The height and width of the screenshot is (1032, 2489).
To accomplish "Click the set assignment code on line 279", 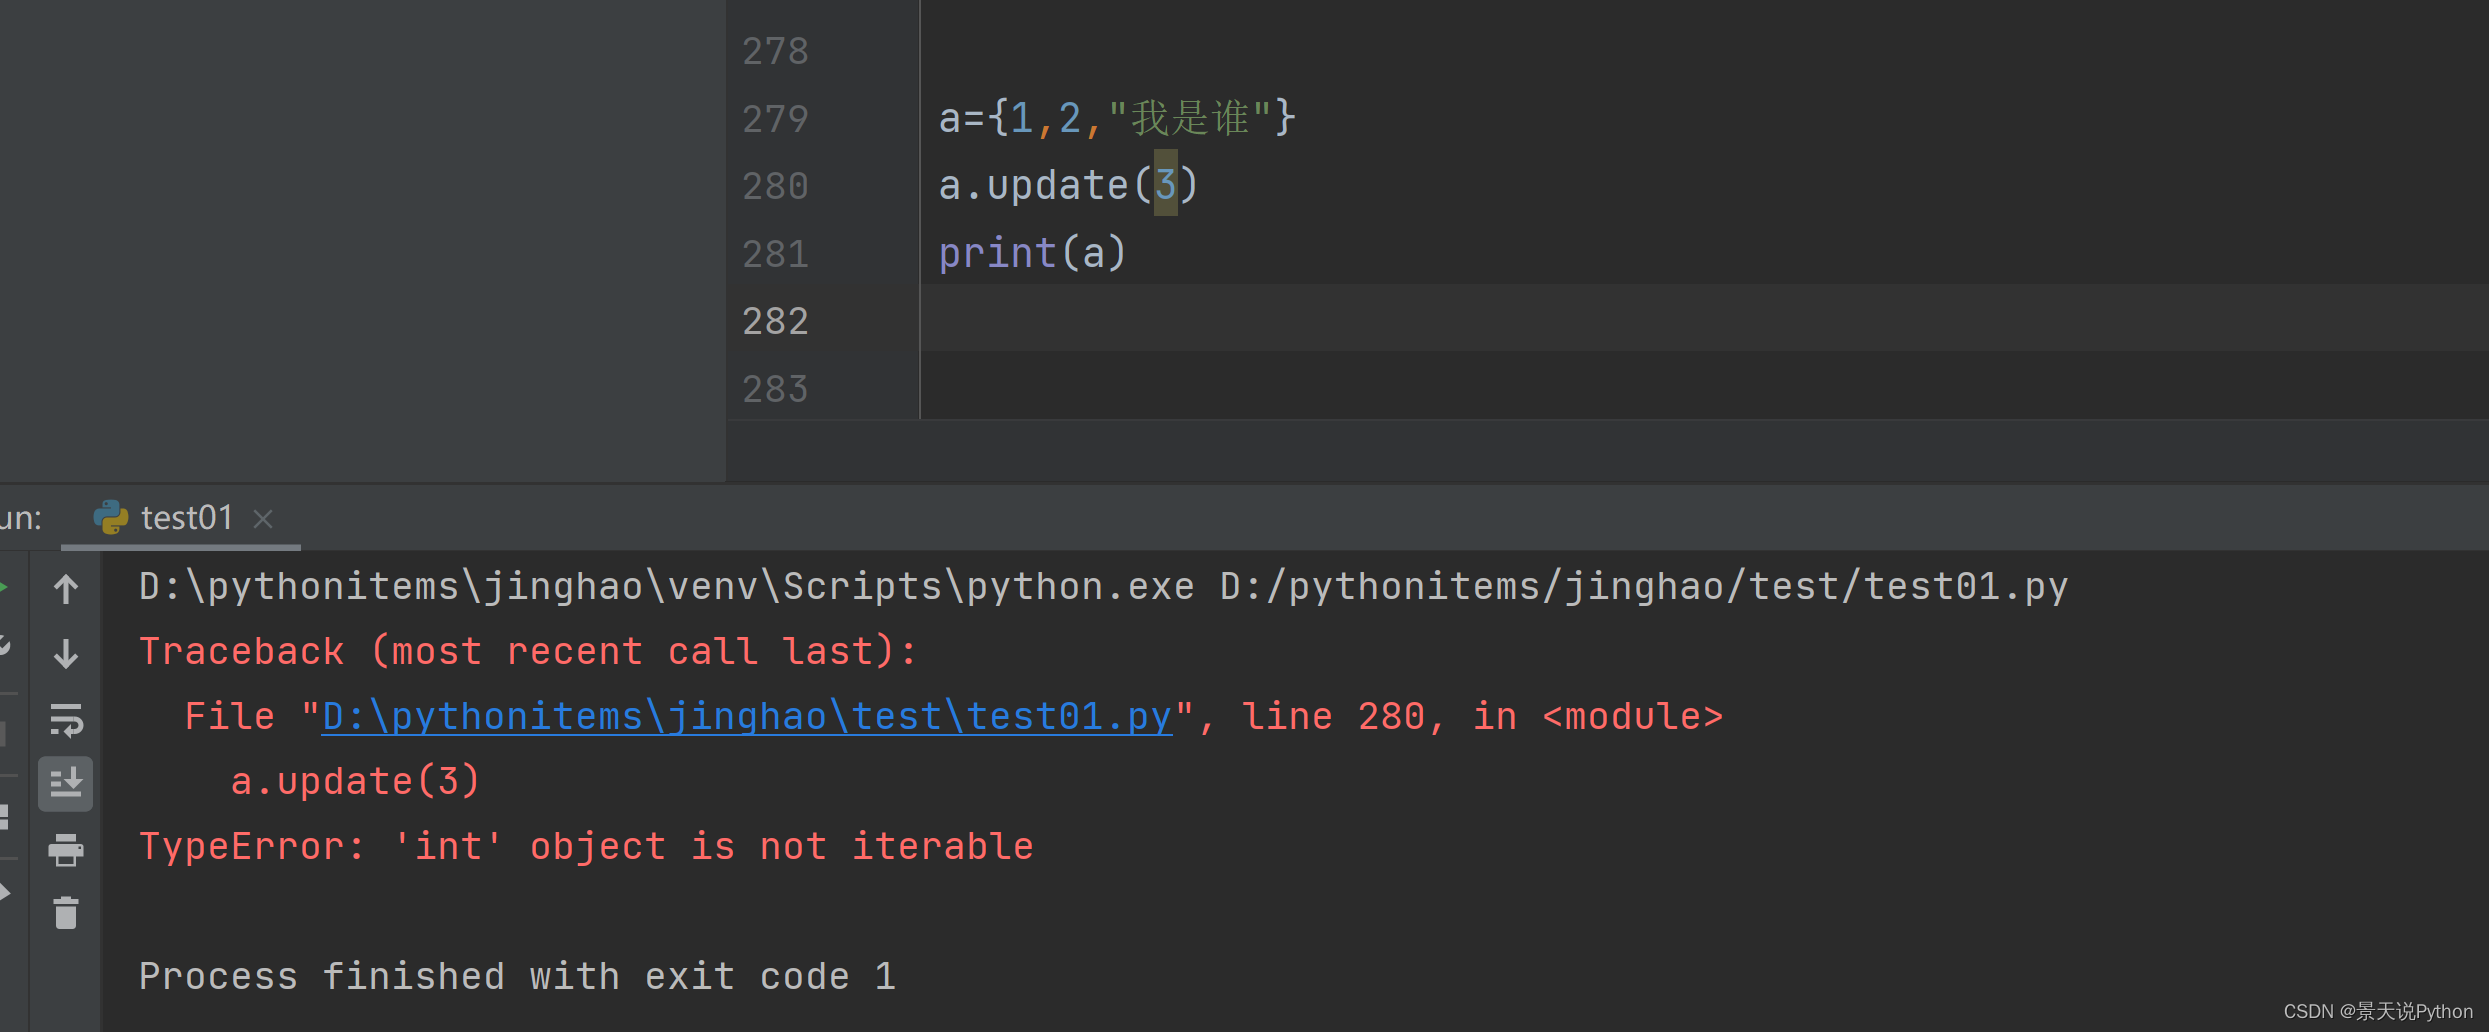I will coord(1117,118).
